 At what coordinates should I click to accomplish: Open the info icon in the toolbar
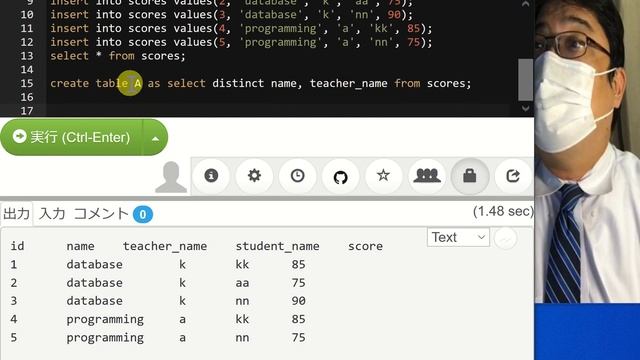click(211, 176)
